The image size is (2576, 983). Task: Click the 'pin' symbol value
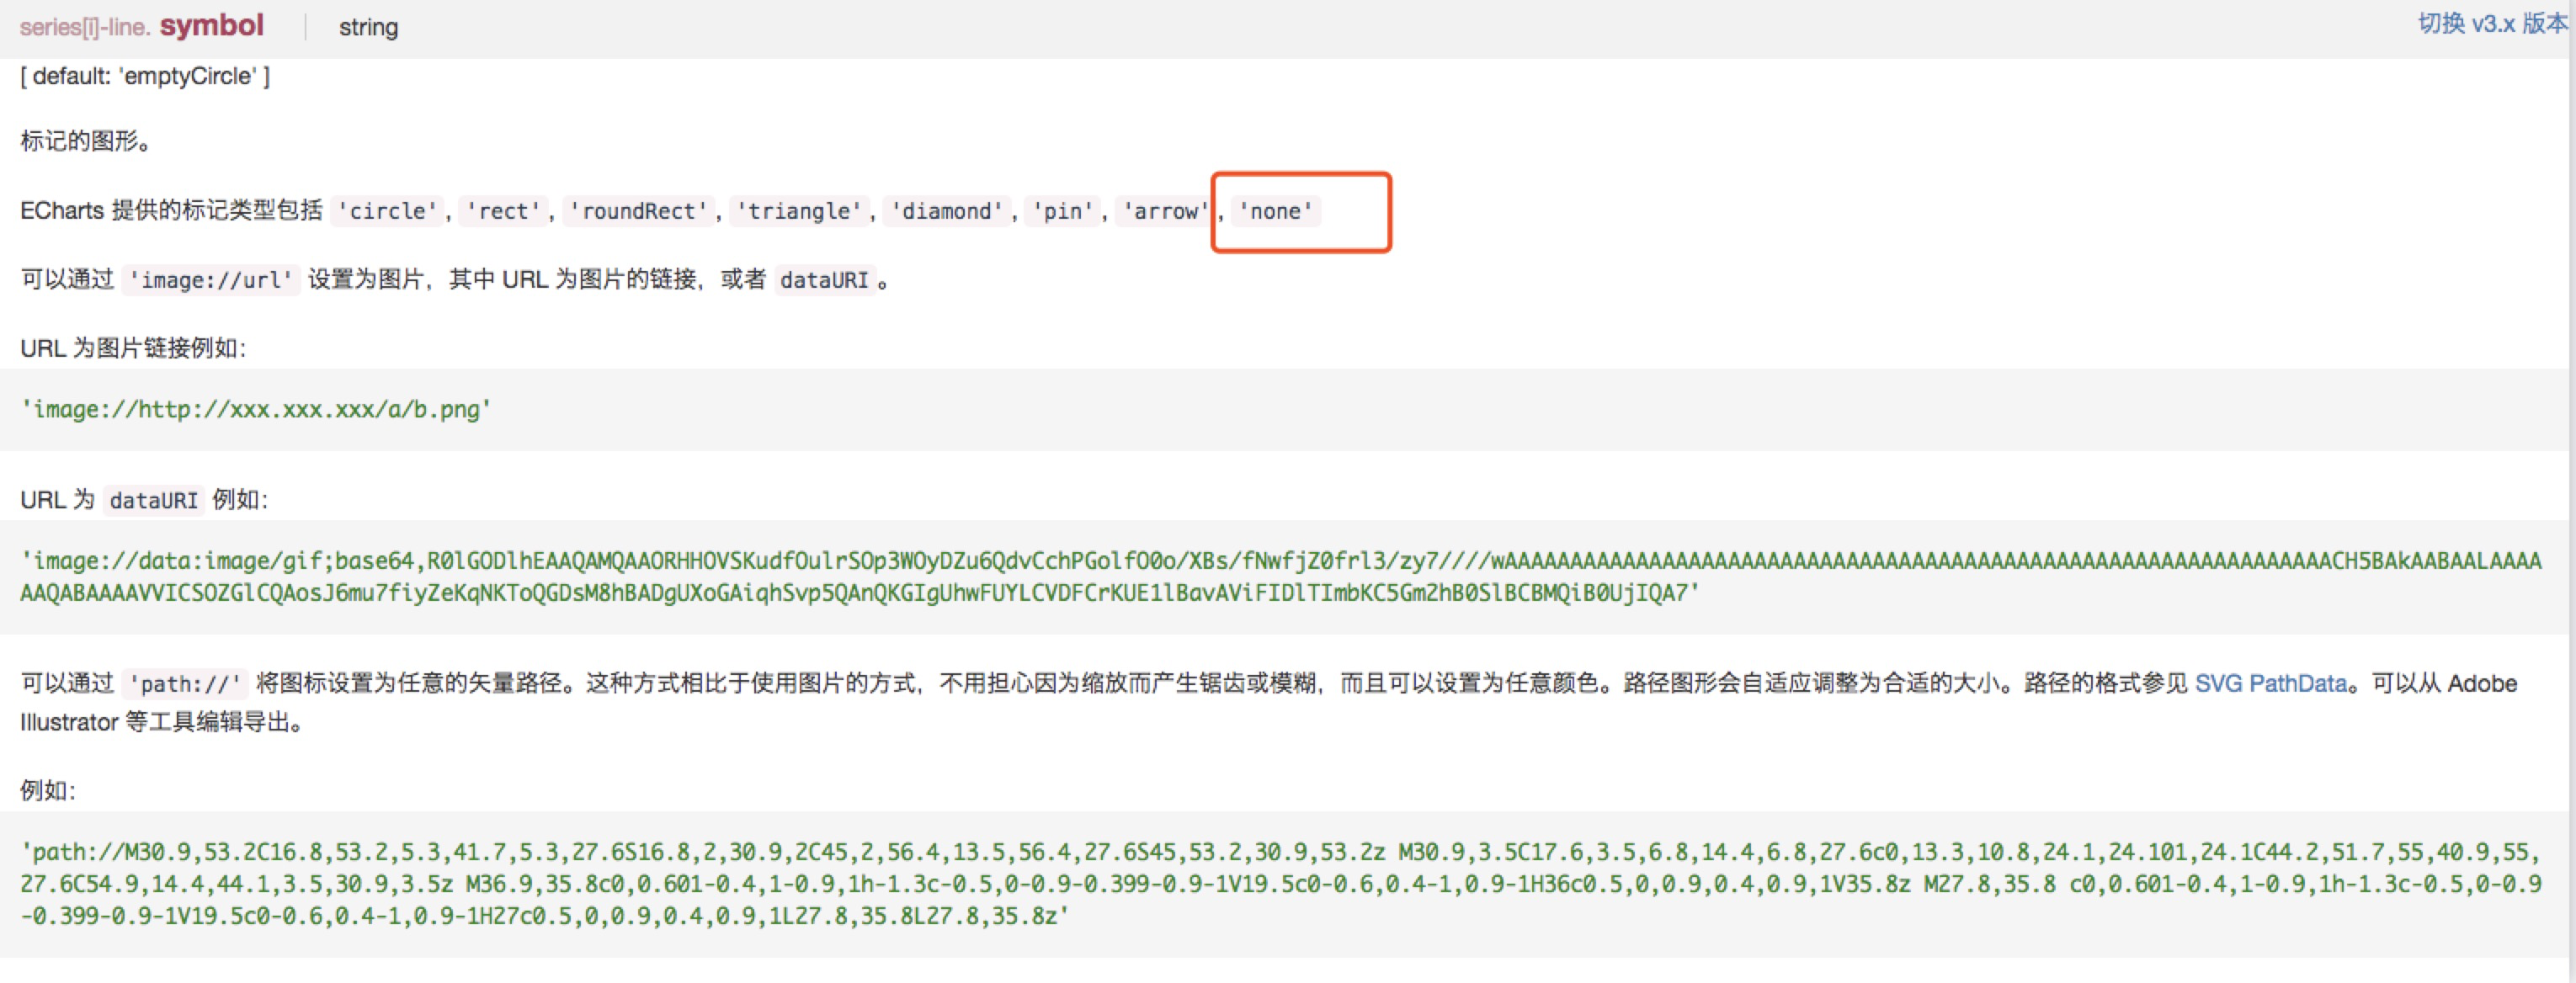coord(1063,211)
